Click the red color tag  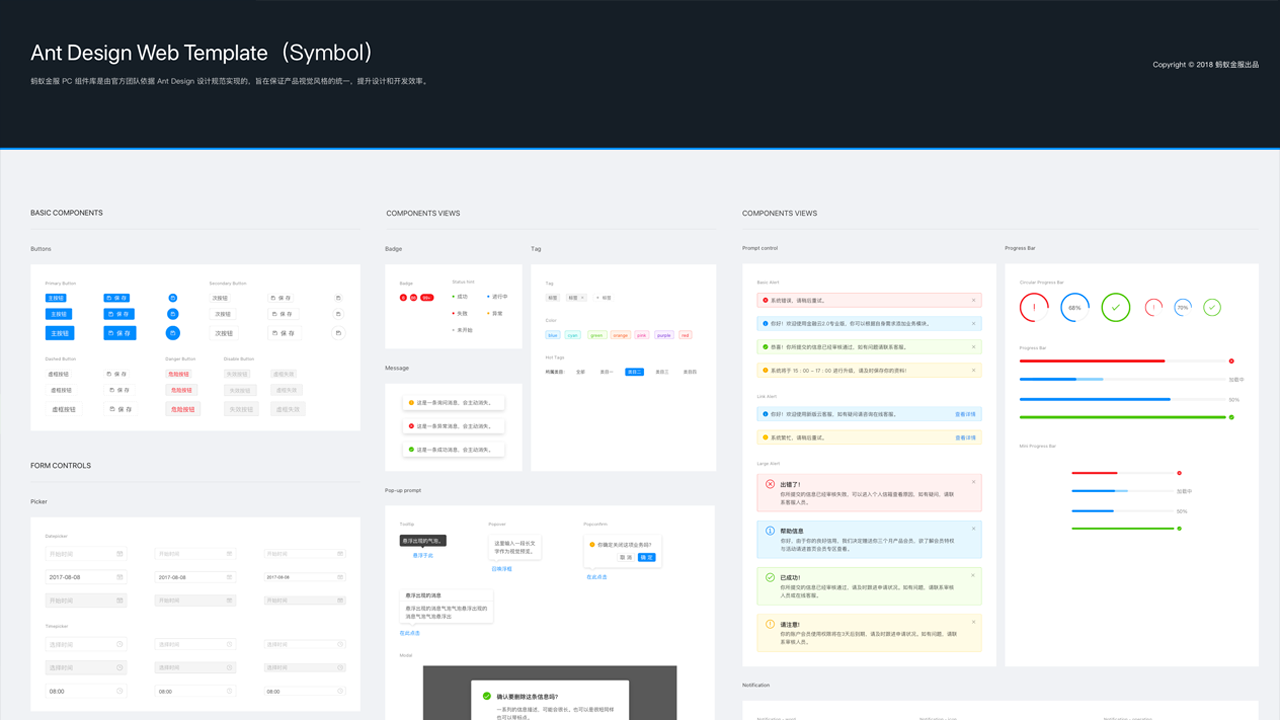pyautogui.click(x=685, y=335)
